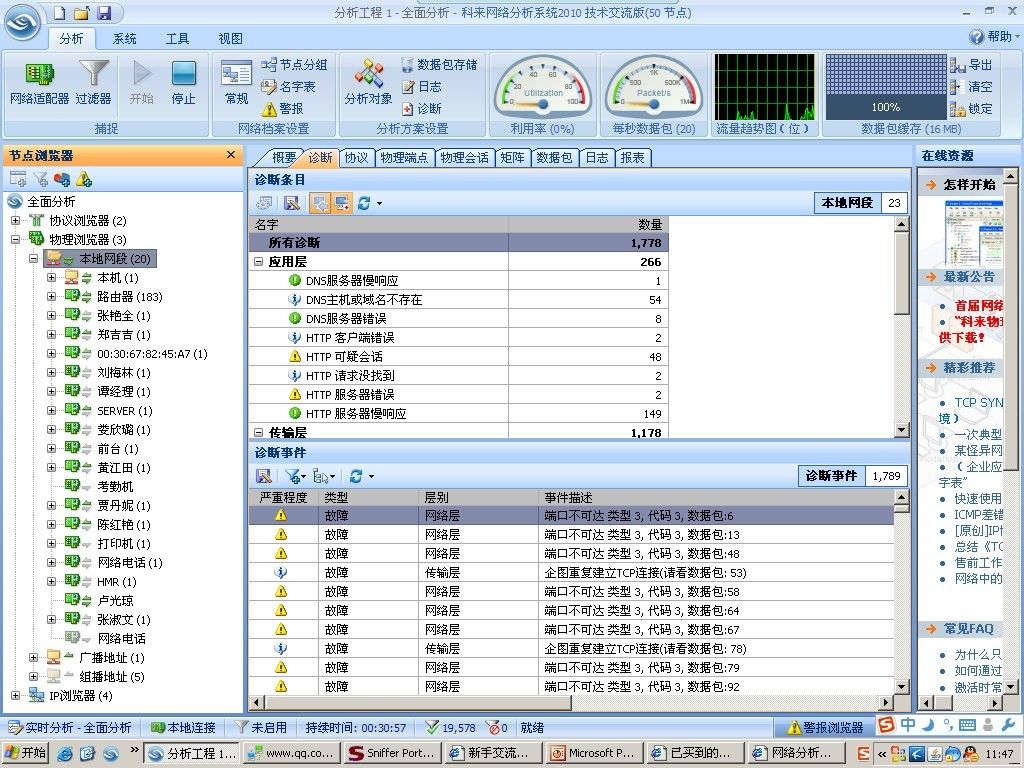Lock the packet buffer with 锁定

click(x=958, y=109)
